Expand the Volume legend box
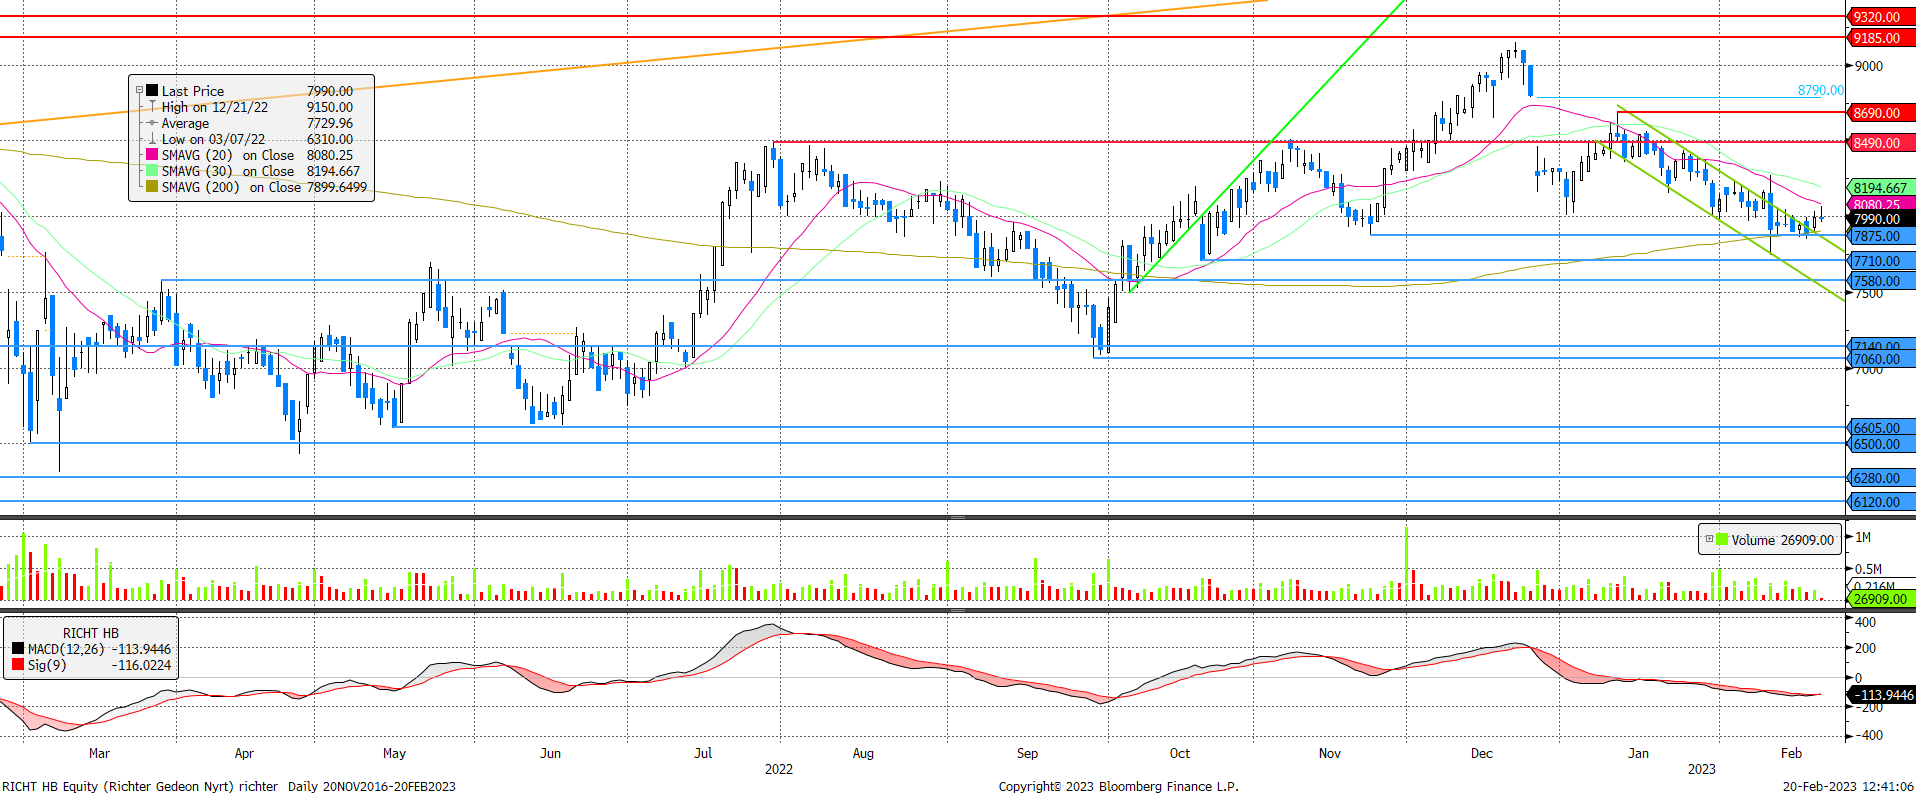The width and height of the screenshot is (1916, 795). tap(1709, 539)
